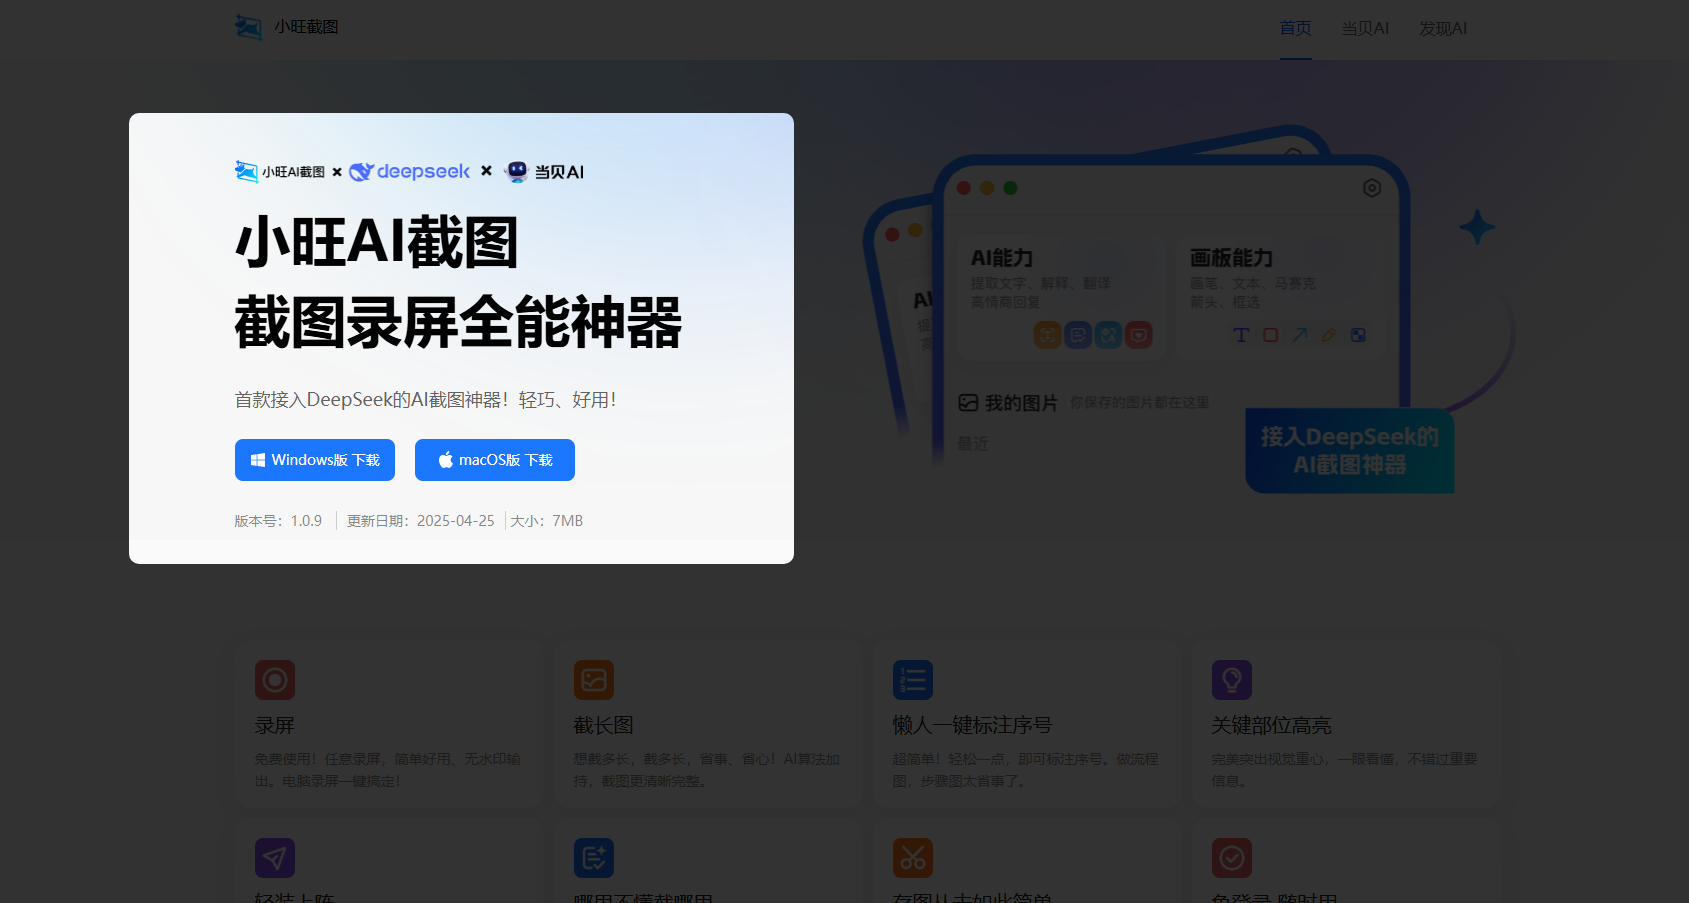Click the red 录屏 record icon

coord(275,680)
